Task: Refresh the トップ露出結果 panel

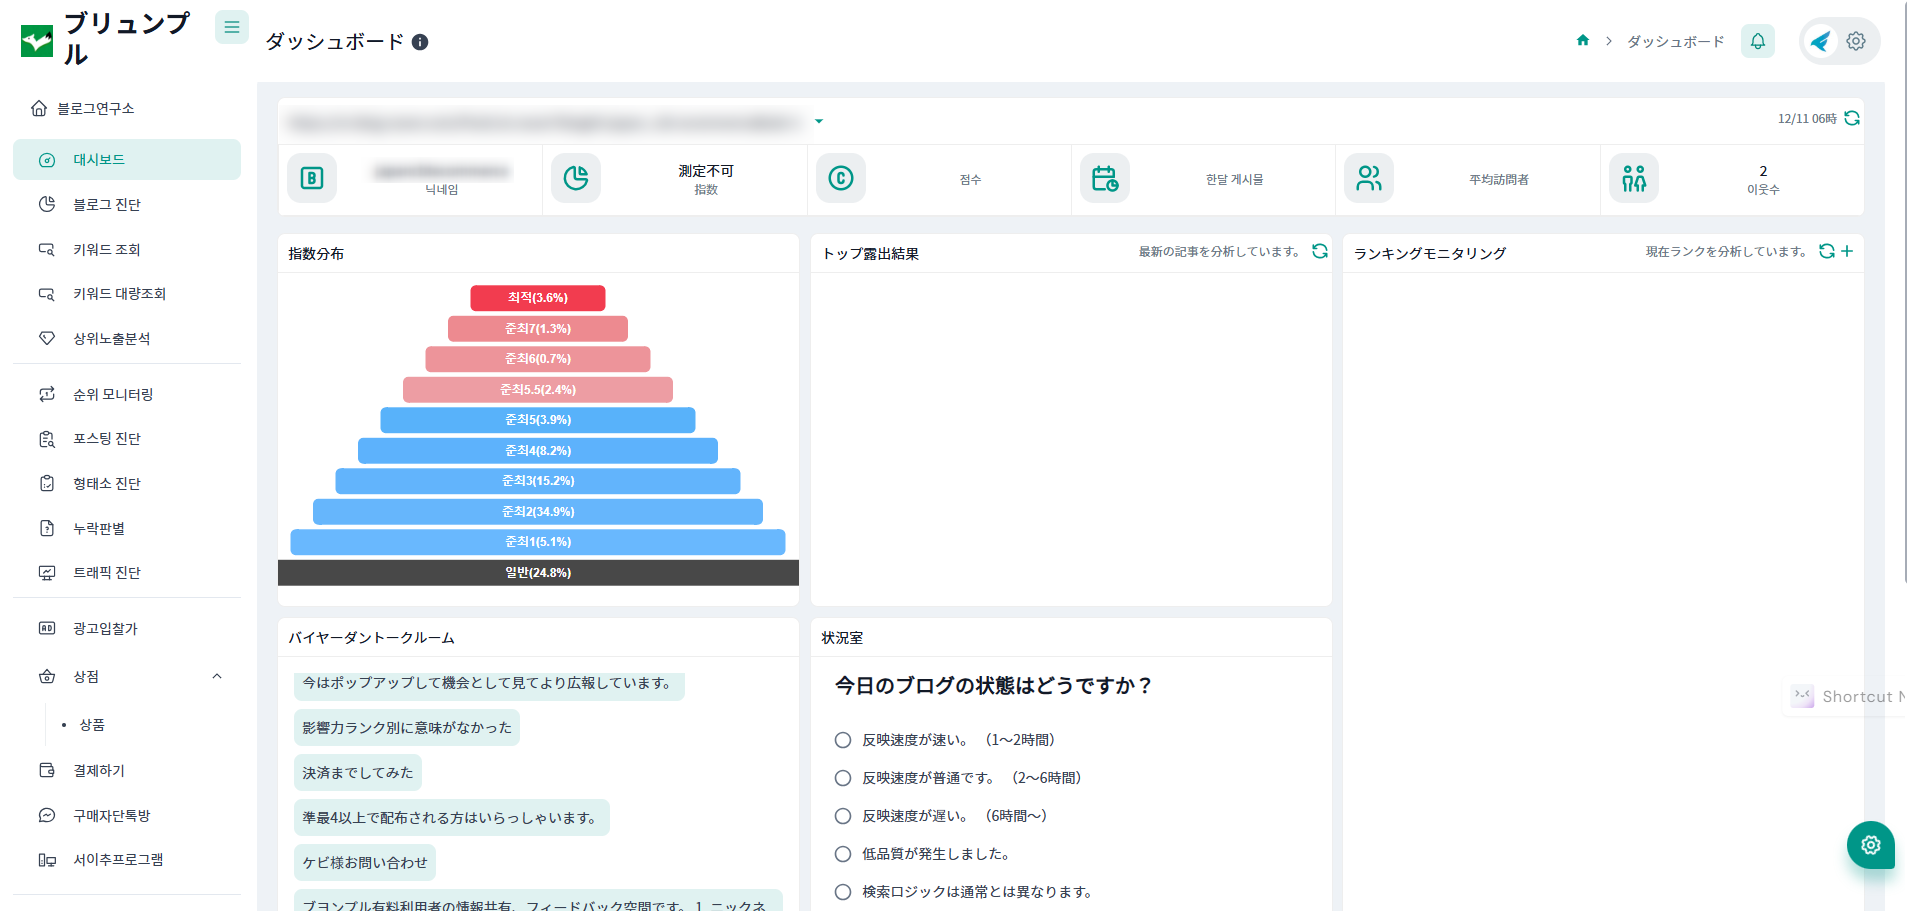Action: [x=1320, y=251]
